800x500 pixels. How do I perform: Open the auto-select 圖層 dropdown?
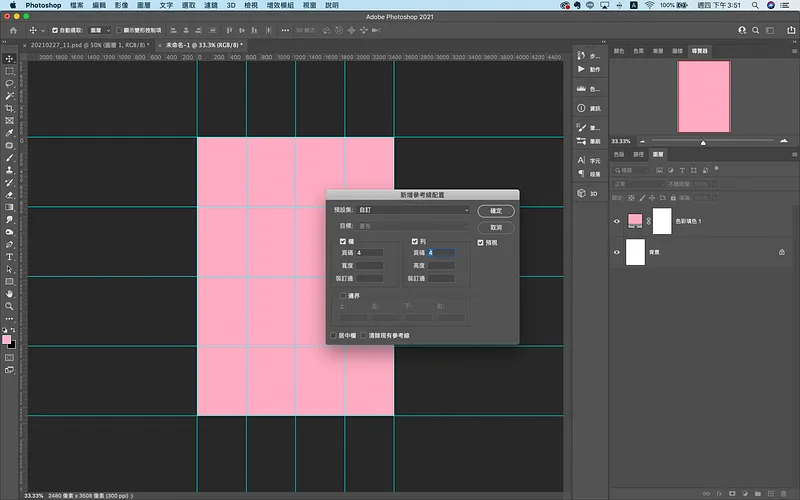coord(100,31)
